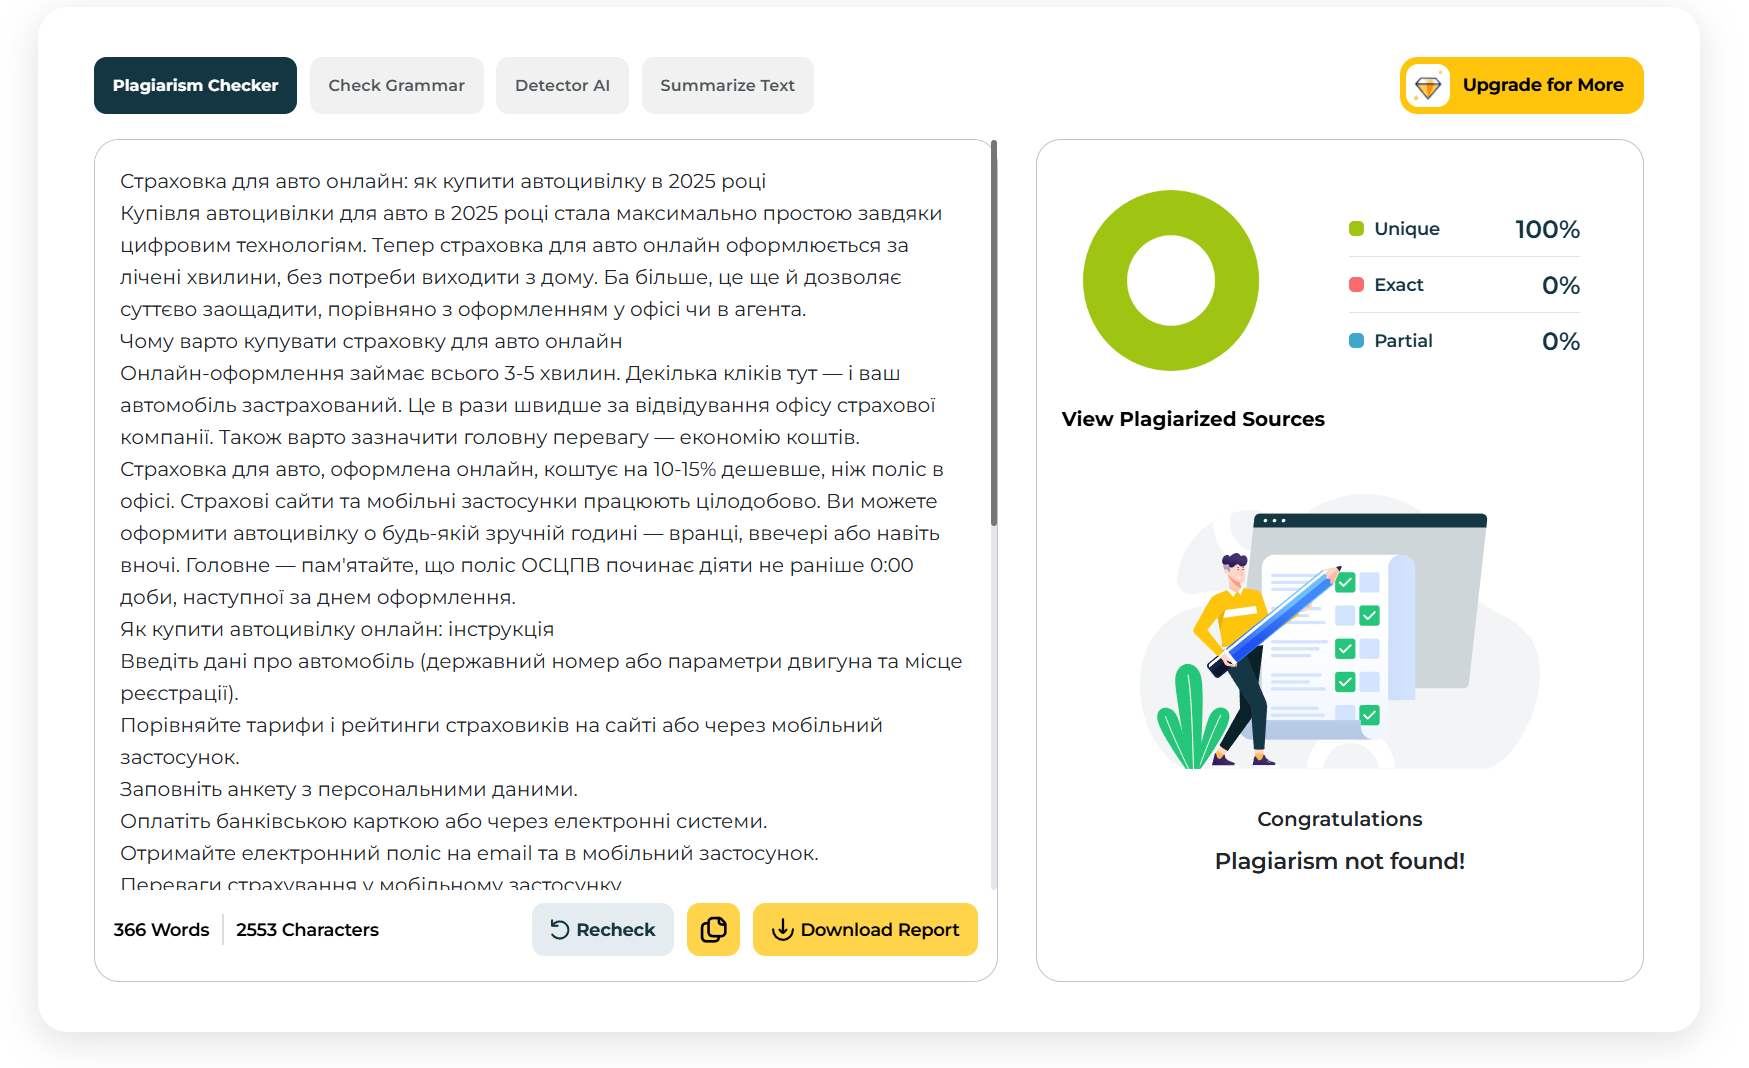Click the Partial 0% value

1561,341
